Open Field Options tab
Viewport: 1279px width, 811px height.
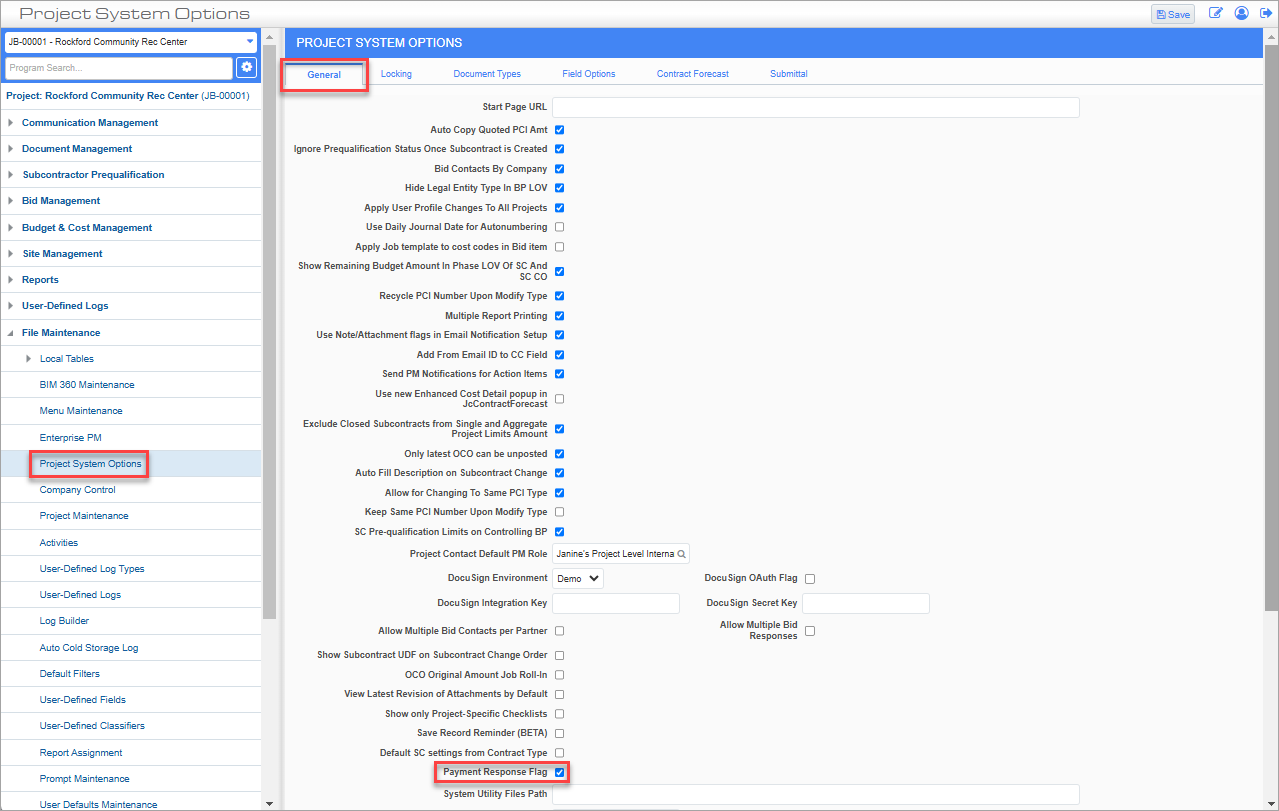(589, 74)
